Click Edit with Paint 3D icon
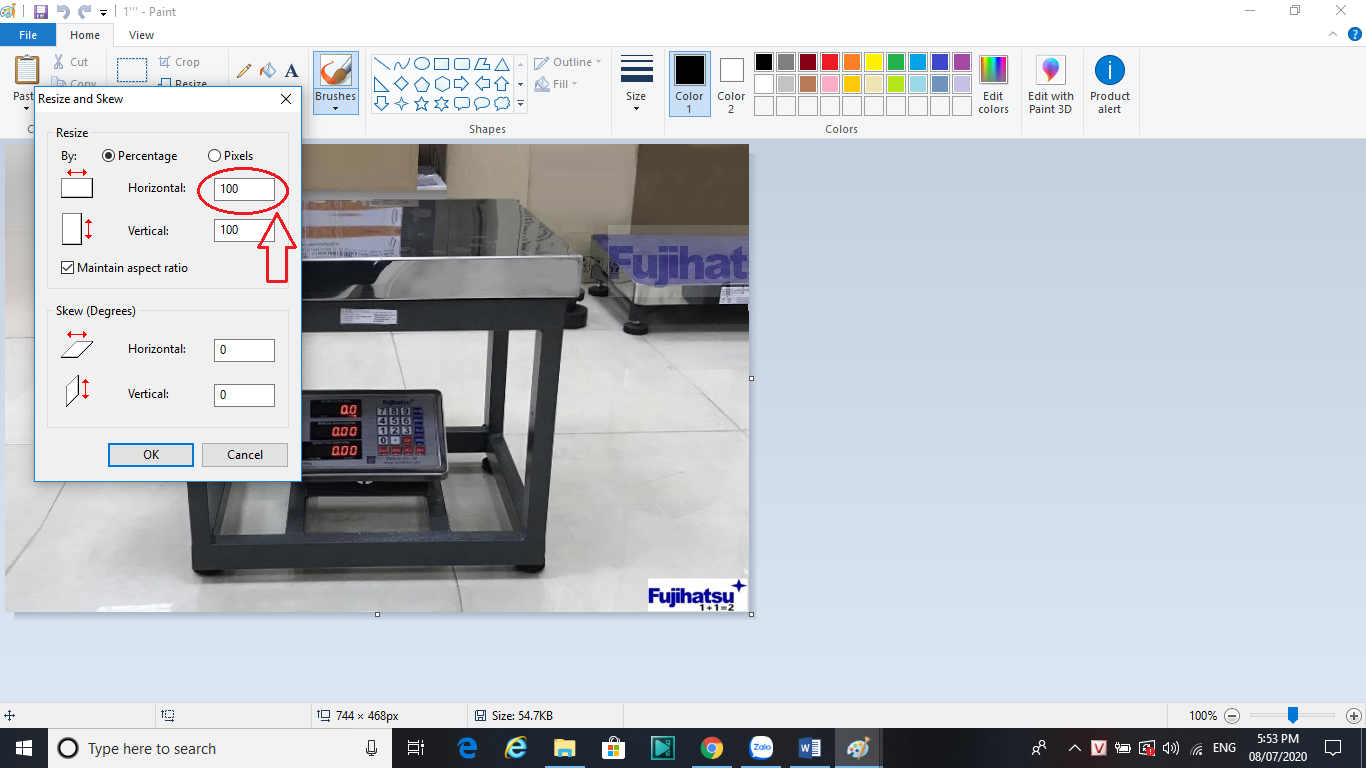The width and height of the screenshot is (1366, 768). click(1050, 84)
